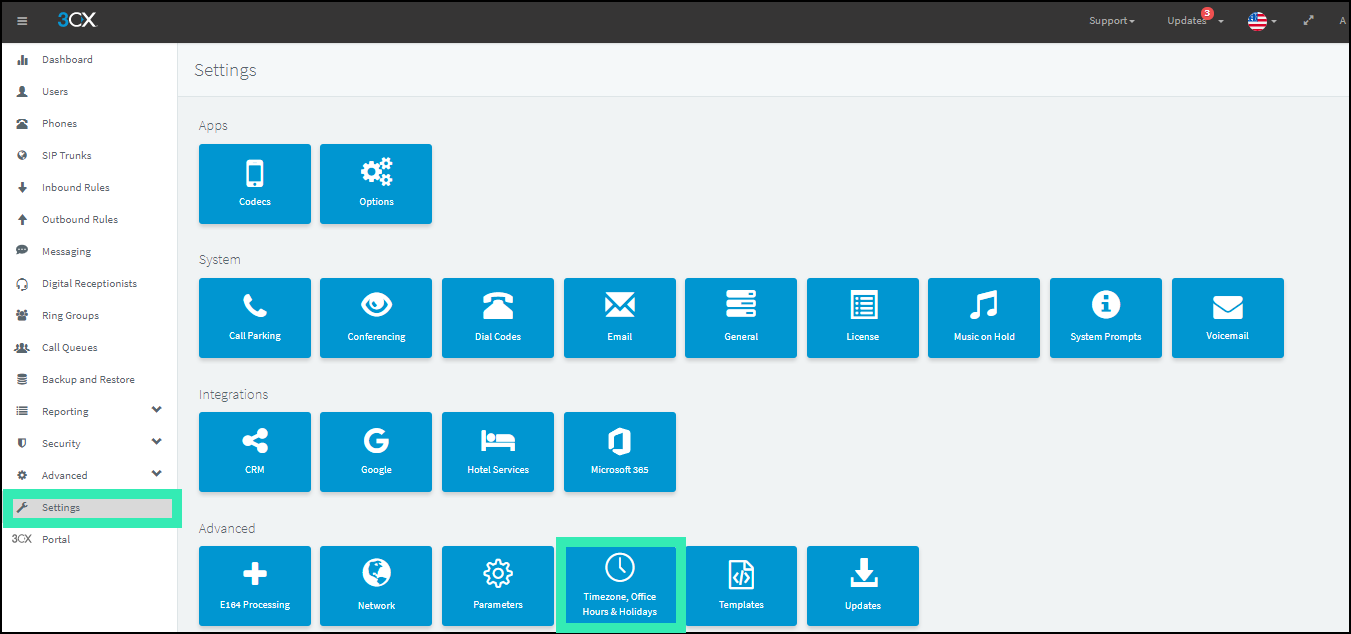Select the Music on Hold tile

(x=983, y=318)
